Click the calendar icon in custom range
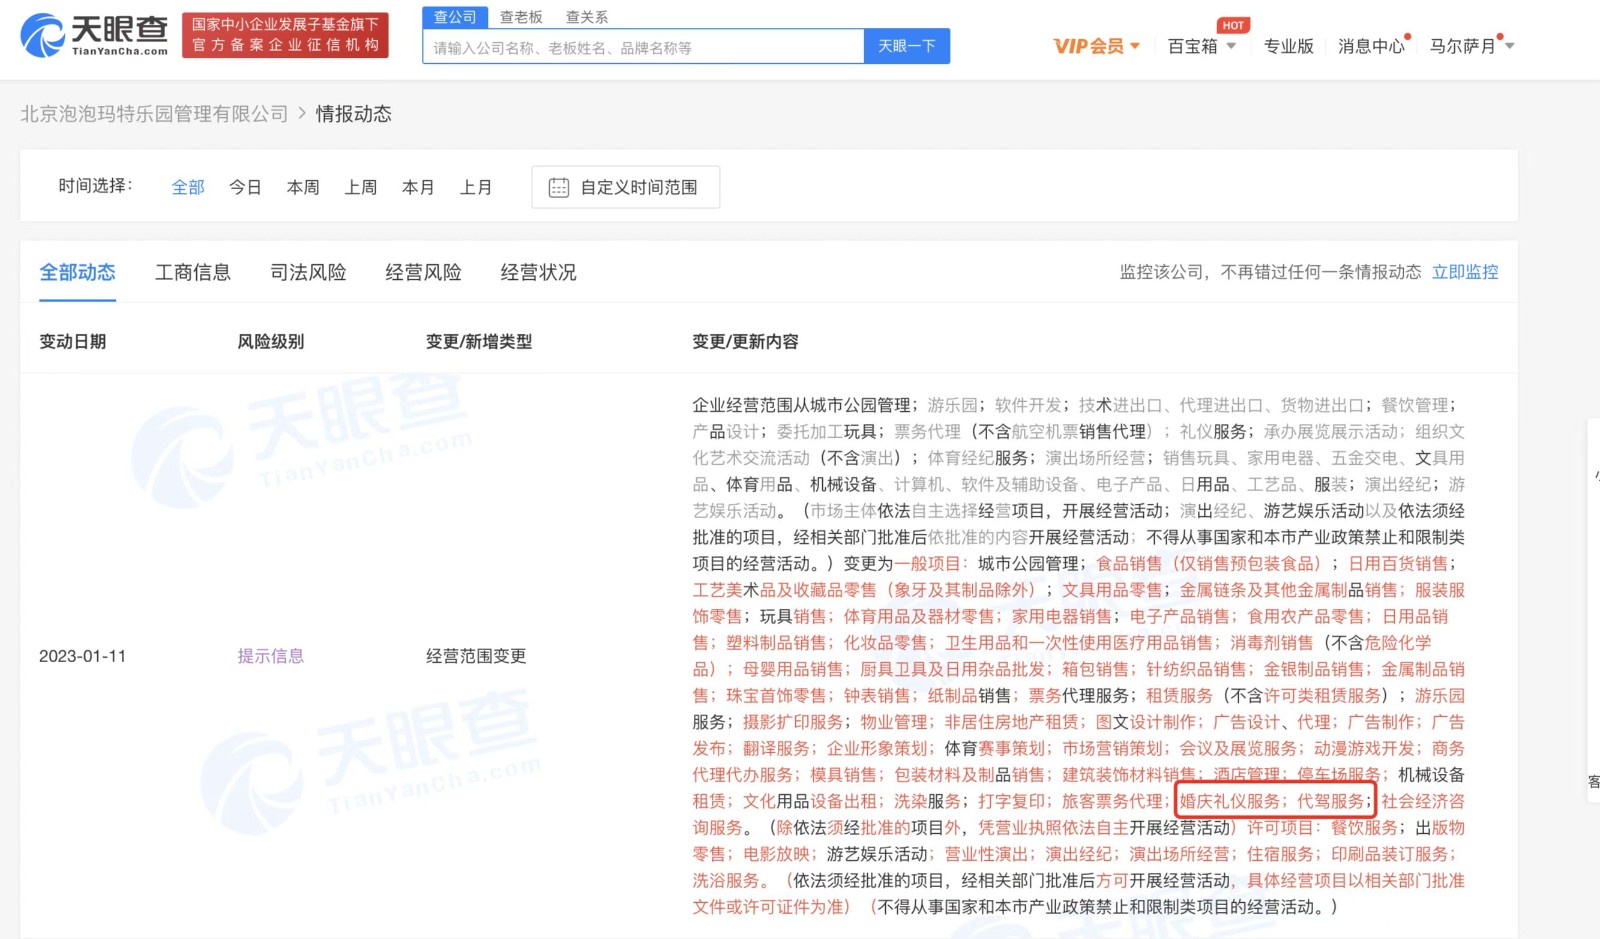 (559, 187)
